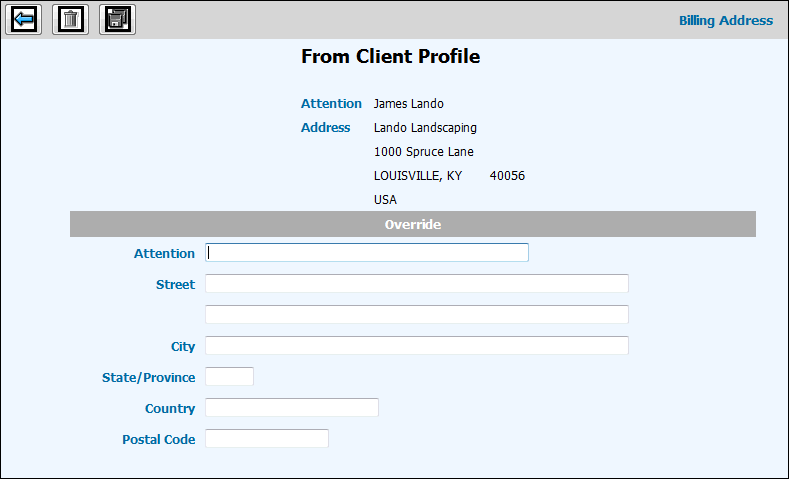Click the Lando Landscaping address line
The image size is (789, 479).
pos(425,128)
